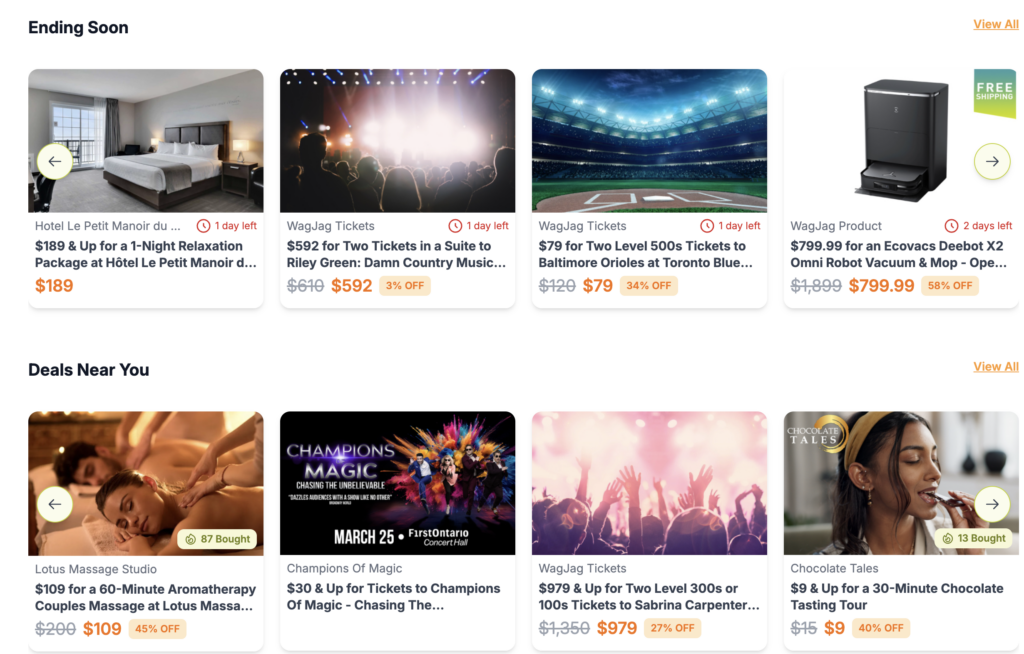Open the Lotus Massage couples massage title
The image size is (1024, 654).
point(146,597)
